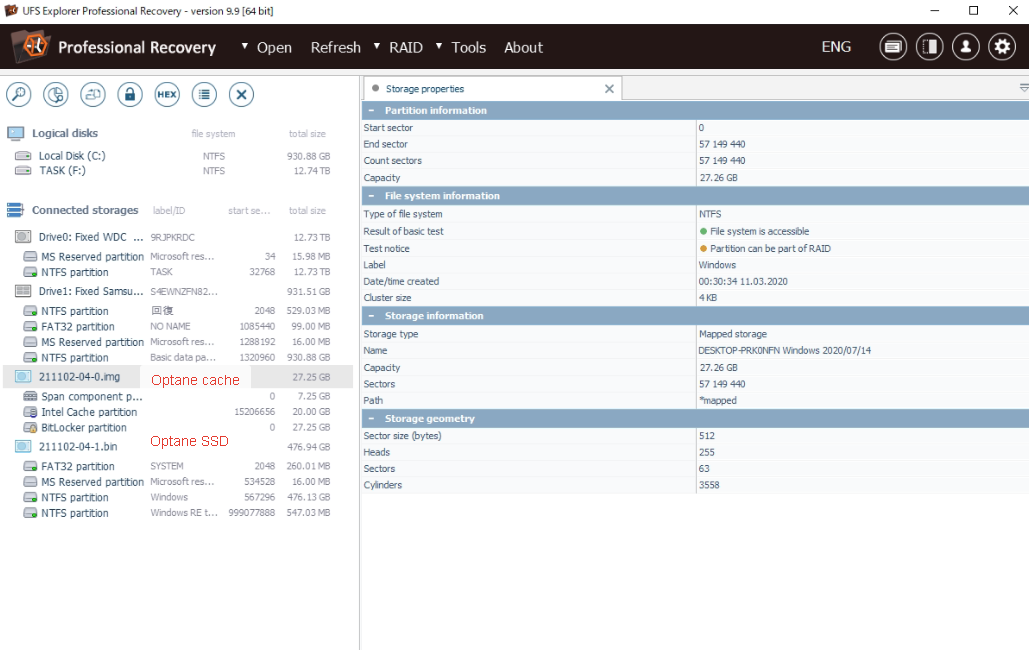This screenshot has width=1029, height=650.
Task: Select the 476.13 GB NTFS Windows partition
Action: click(x=177, y=497)
